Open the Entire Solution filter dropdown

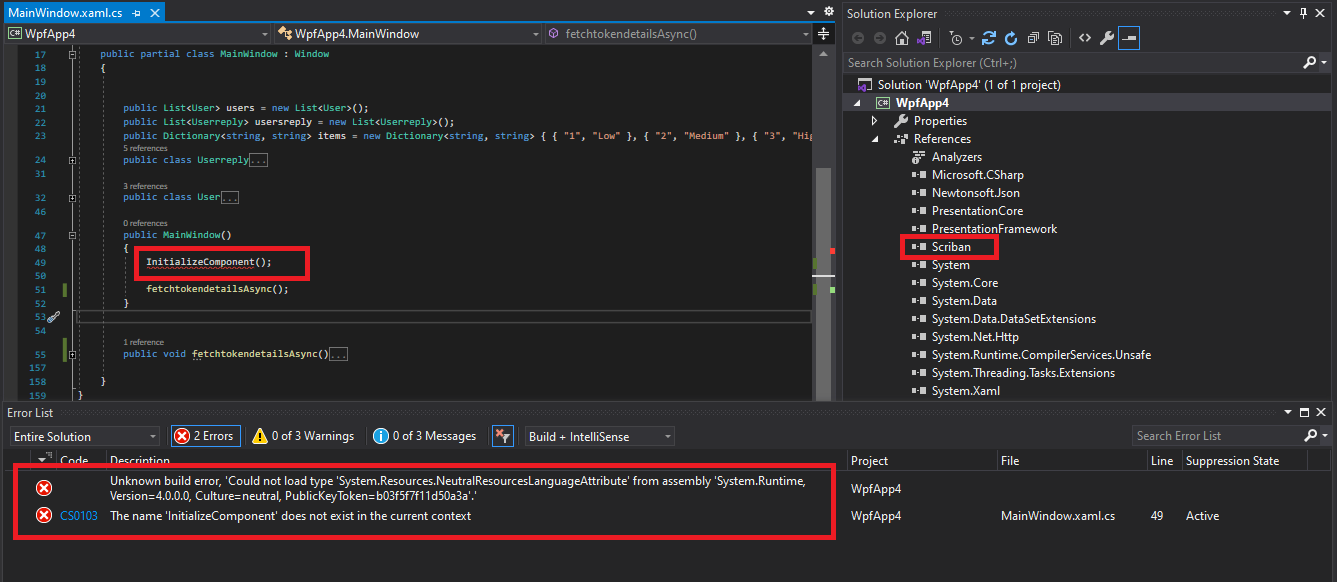coord(84,435)
